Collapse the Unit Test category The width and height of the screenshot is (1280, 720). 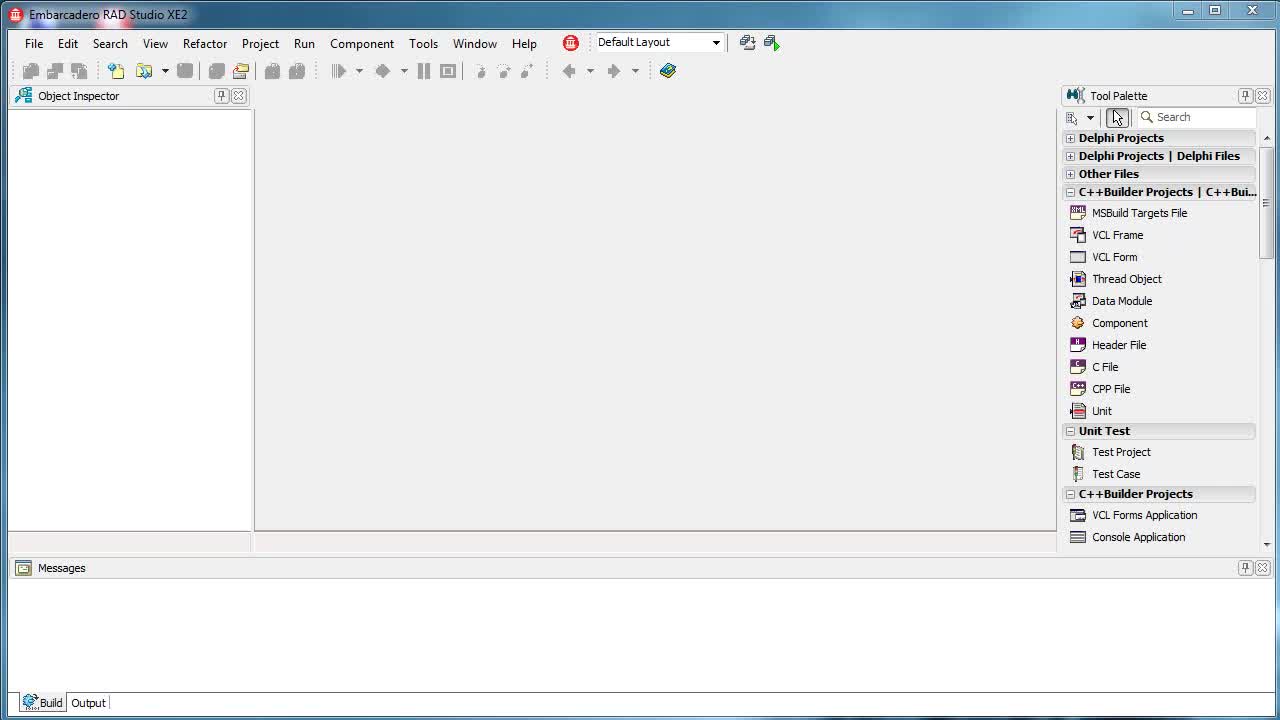(1070, 431)
